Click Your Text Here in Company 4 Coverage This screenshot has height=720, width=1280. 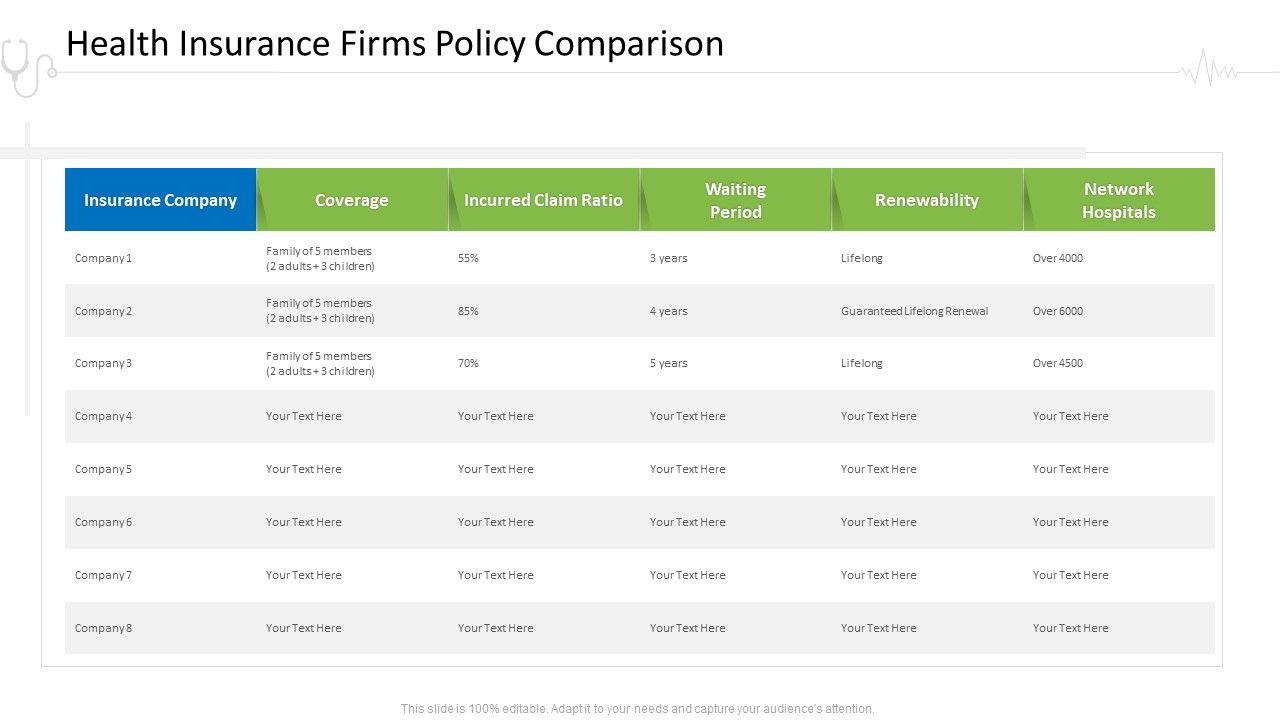coord(303,416)
